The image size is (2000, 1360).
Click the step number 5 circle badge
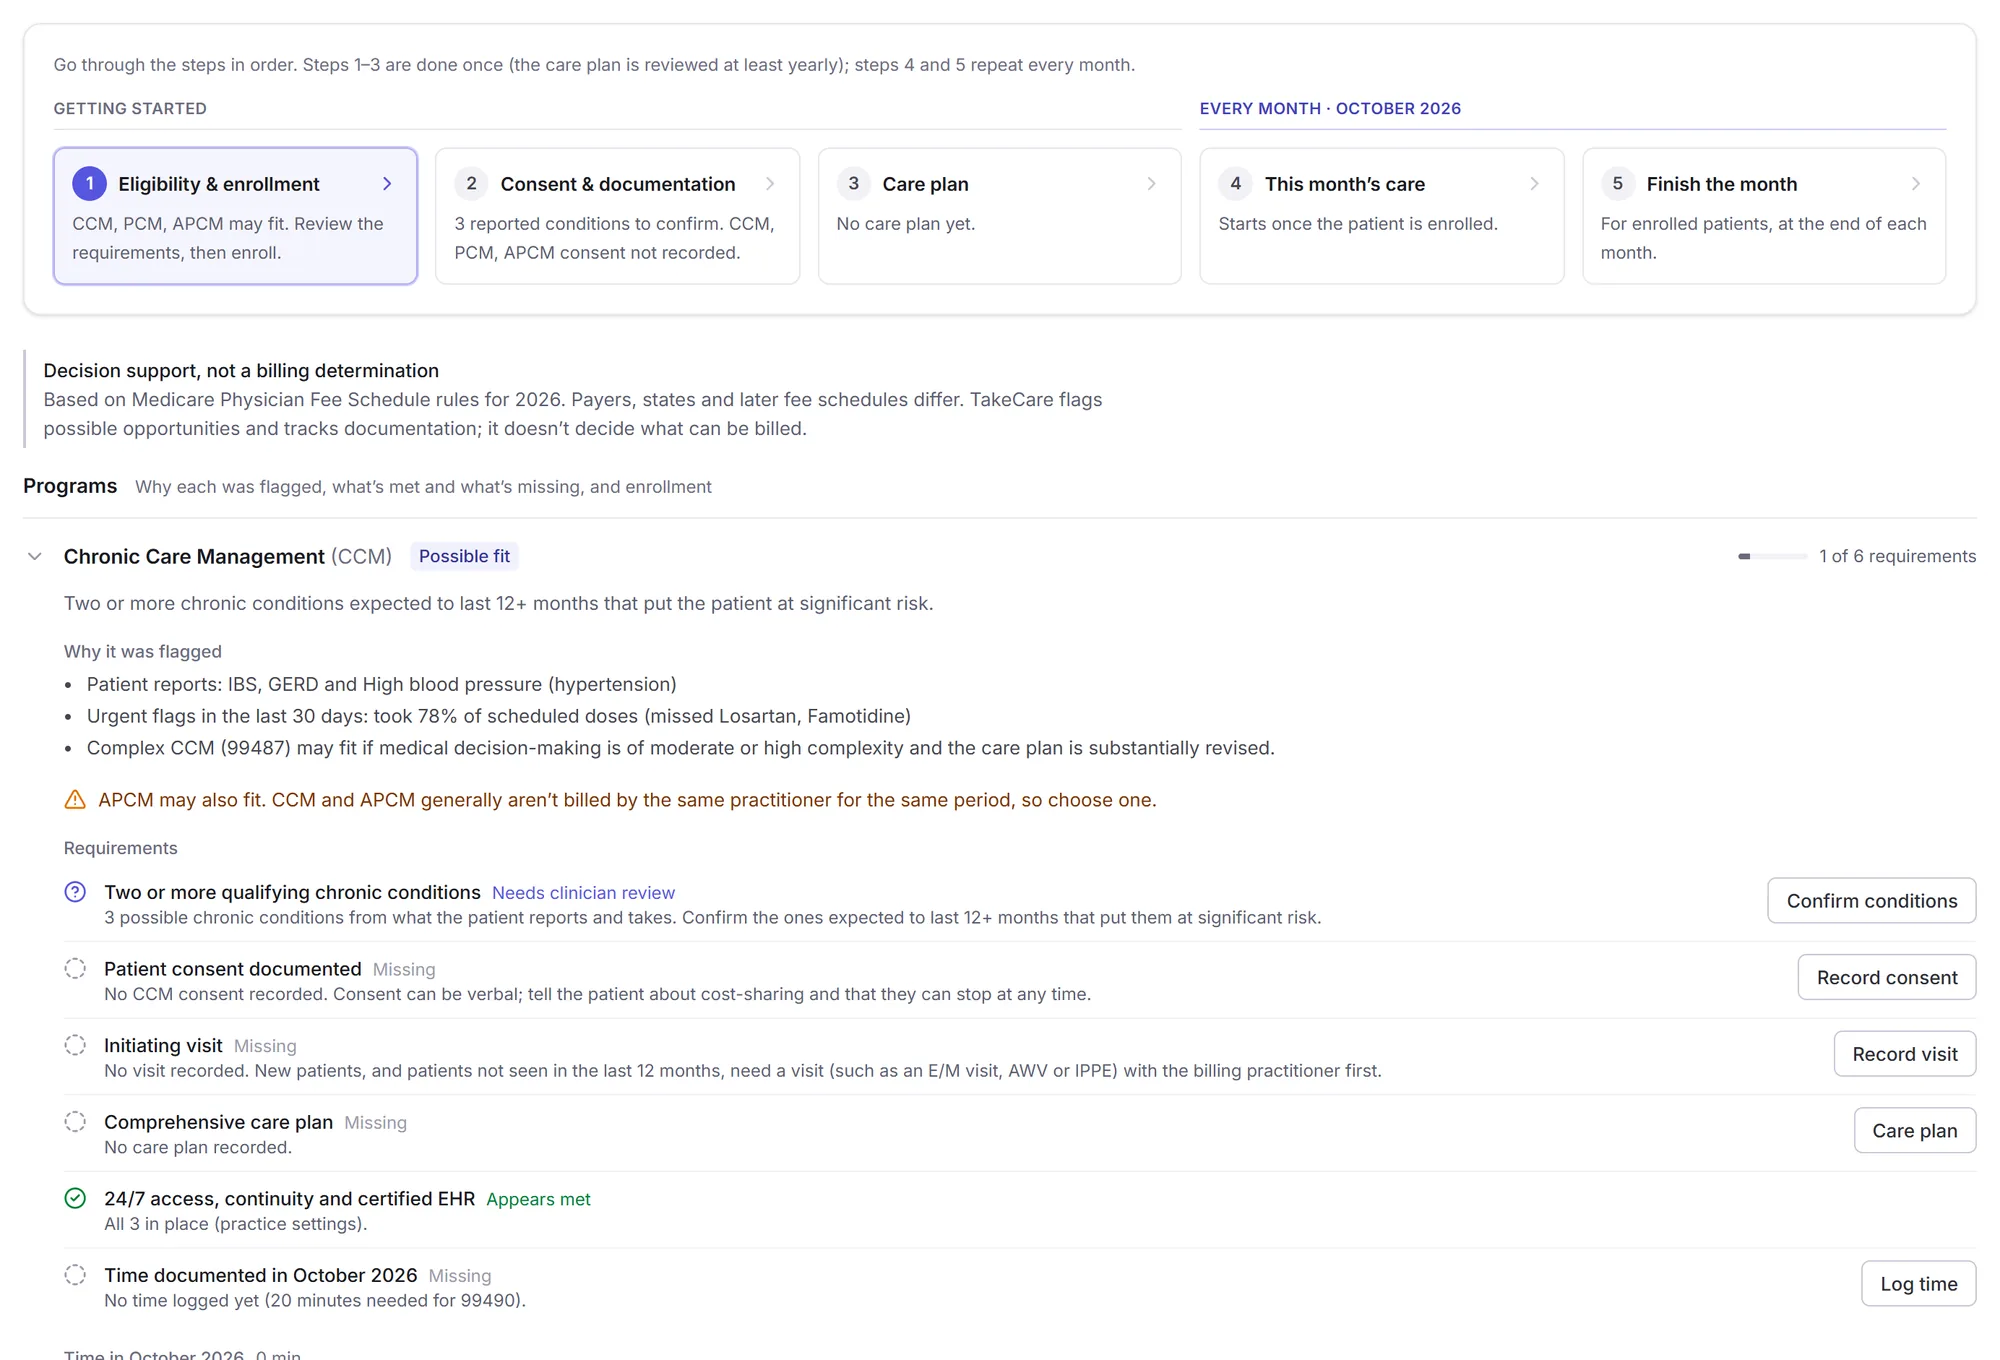click(1617, 184)
